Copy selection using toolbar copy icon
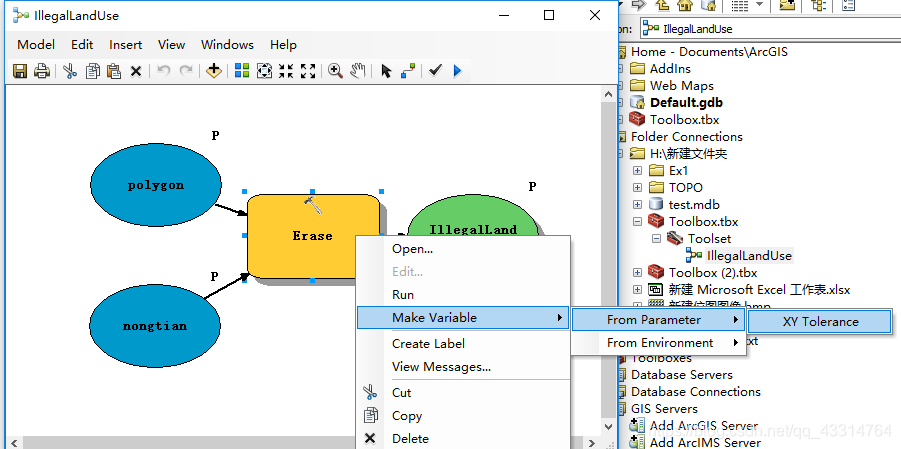The image size is (901, 449). click(92, 71)
